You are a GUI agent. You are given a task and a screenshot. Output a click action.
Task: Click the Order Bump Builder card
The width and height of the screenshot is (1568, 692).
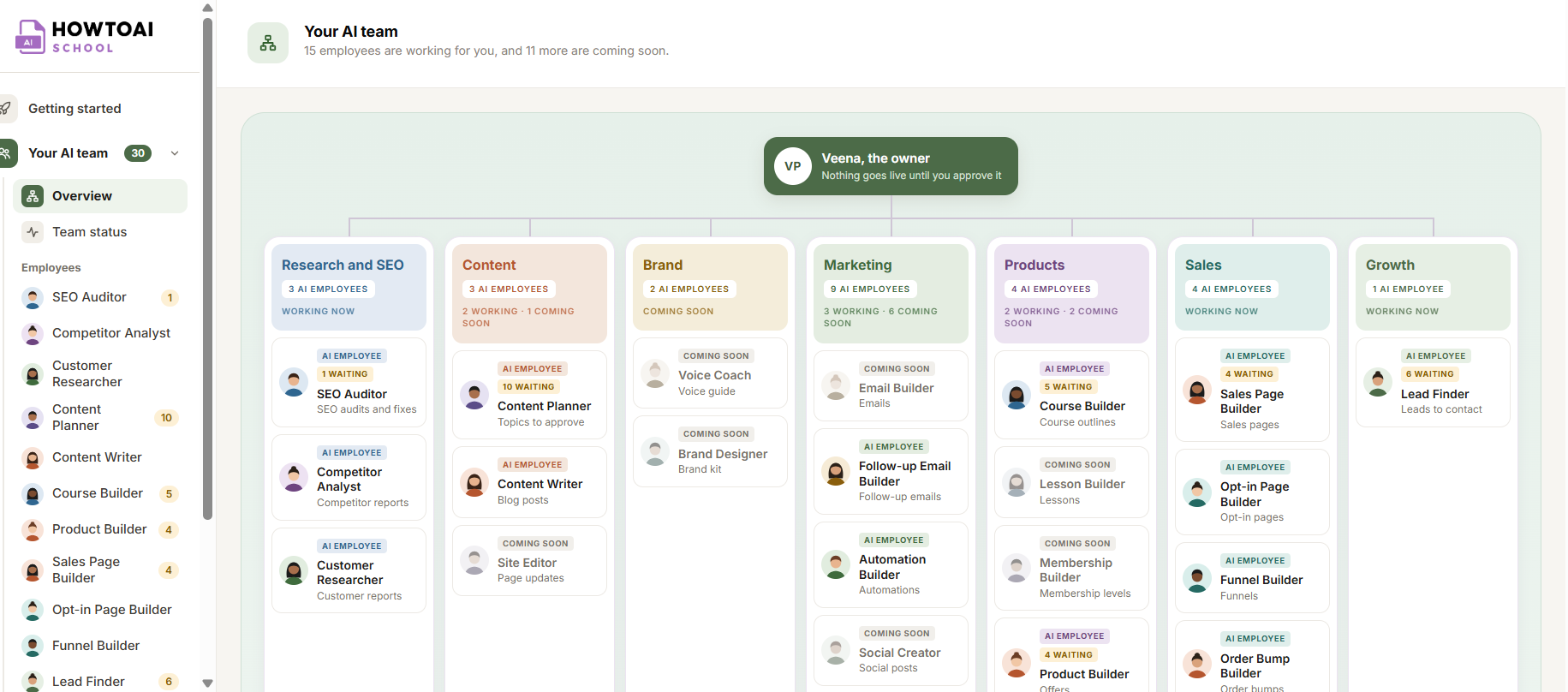1252,656
